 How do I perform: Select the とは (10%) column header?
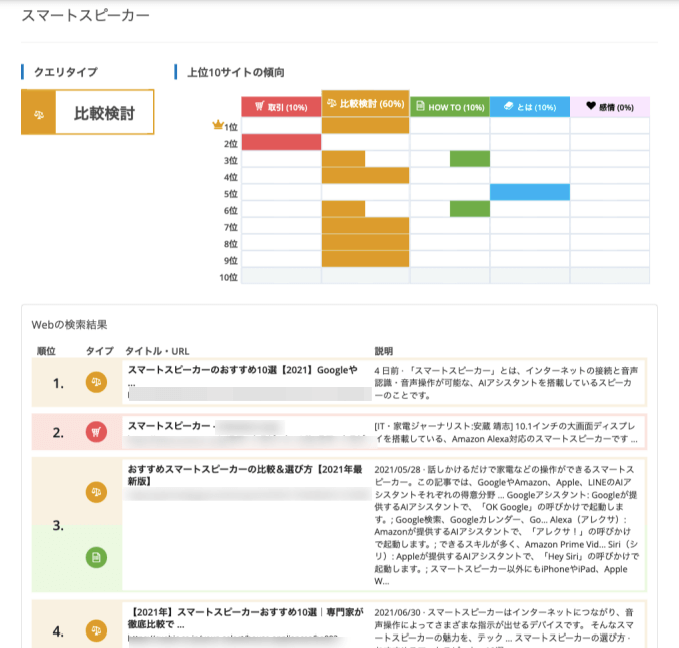(x=530, y=107)
